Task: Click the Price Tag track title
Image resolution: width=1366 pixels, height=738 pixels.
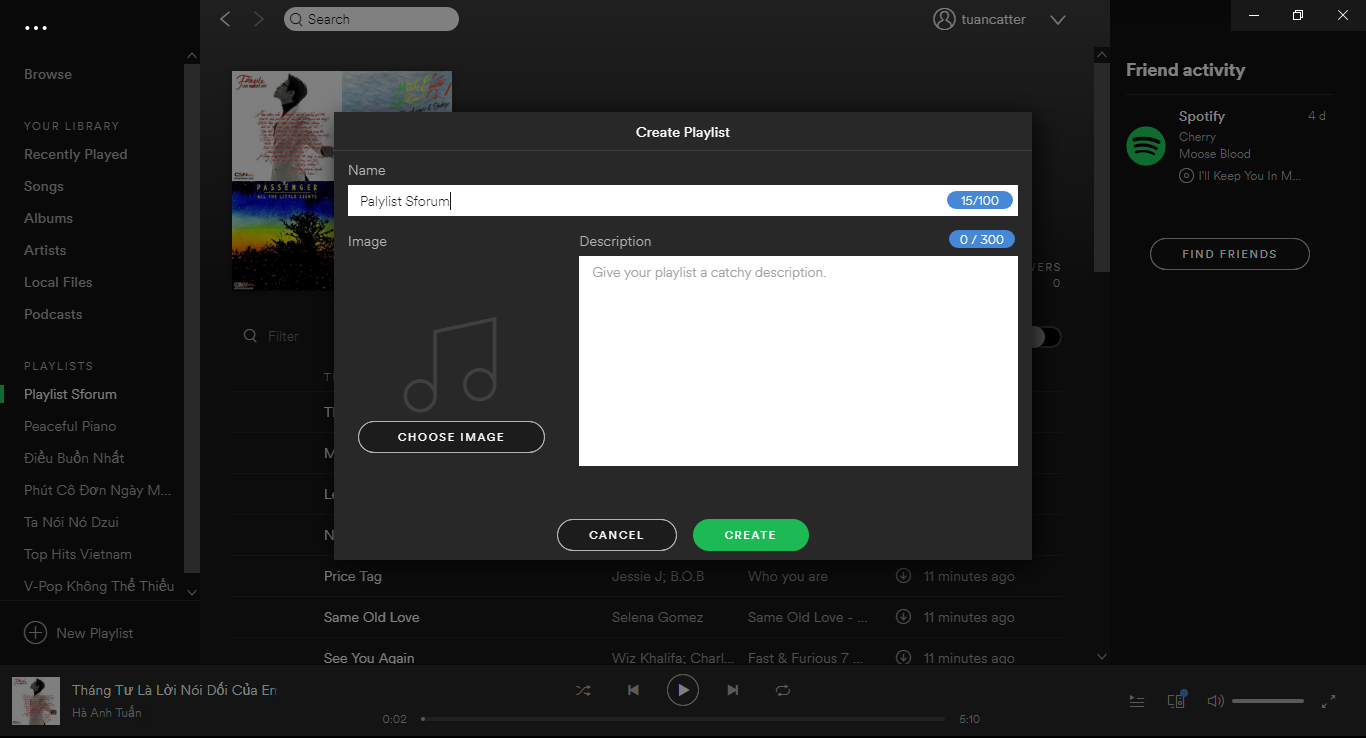Action: point(353,576)
